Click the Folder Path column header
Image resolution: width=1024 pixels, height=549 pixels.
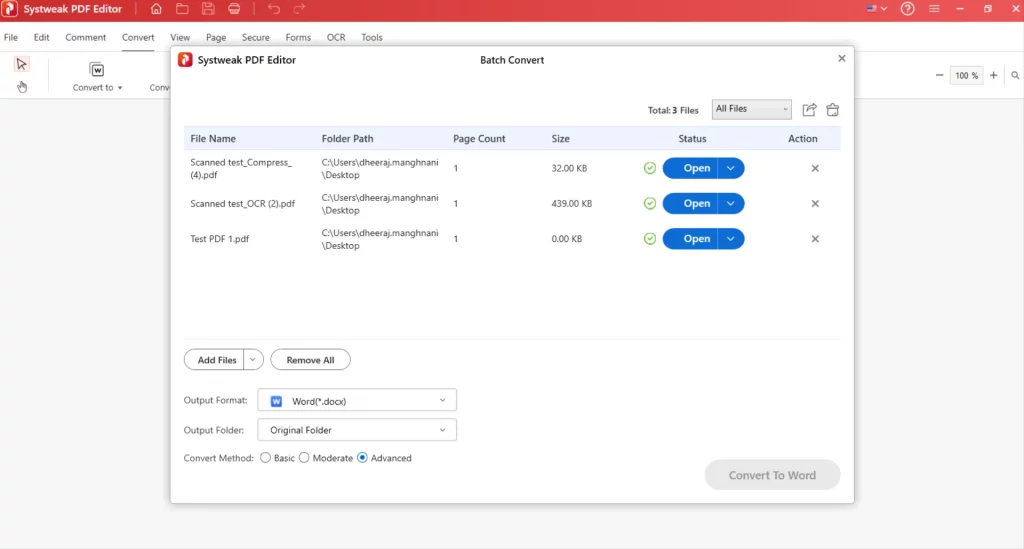click(x=347, y=138)
